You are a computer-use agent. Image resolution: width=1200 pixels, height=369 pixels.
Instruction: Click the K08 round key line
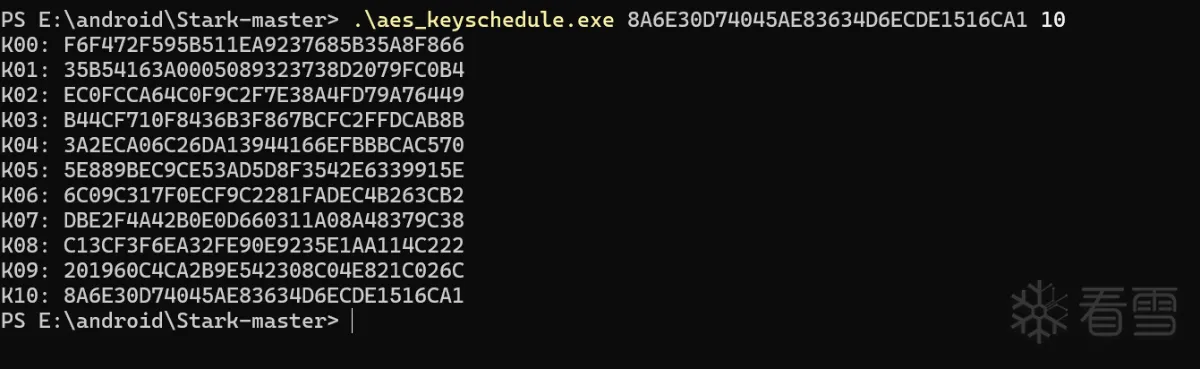point(233,245)
